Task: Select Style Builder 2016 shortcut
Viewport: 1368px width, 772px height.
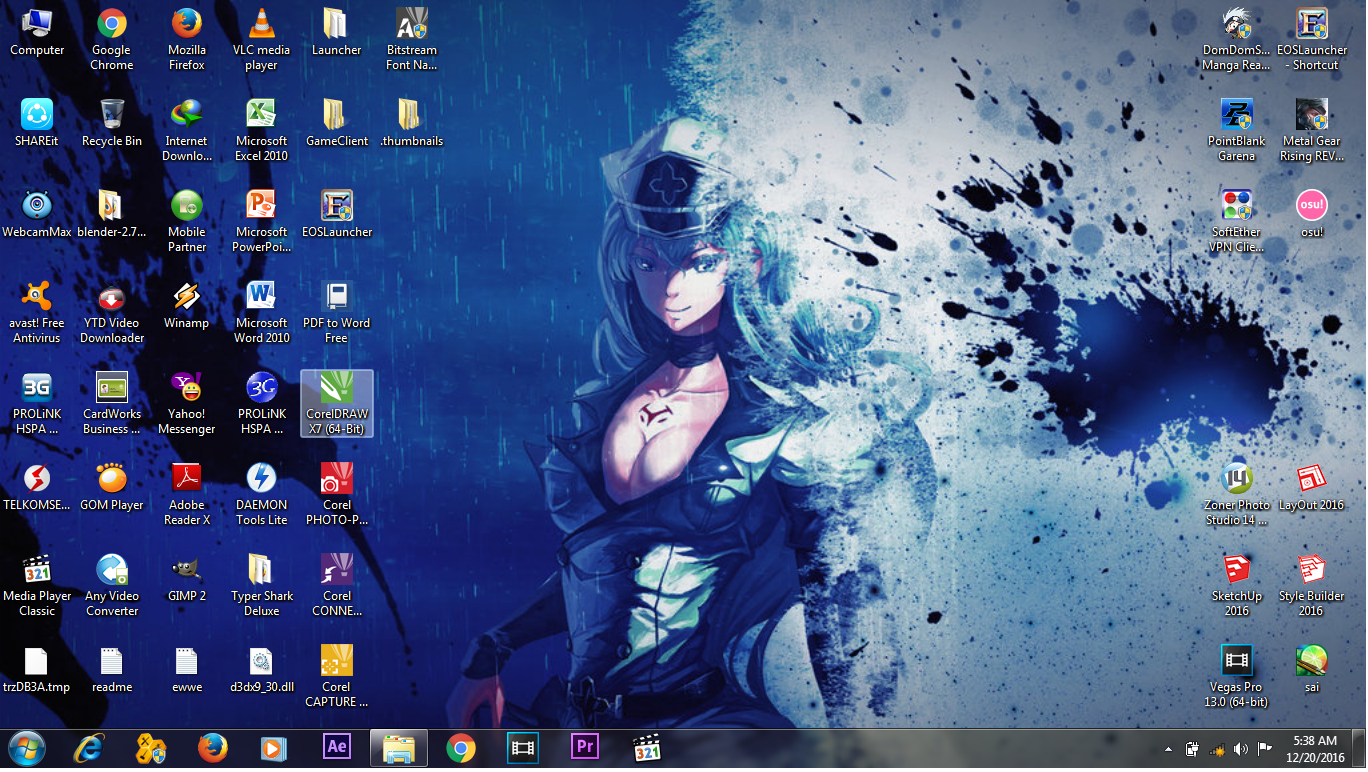Action: coord(1311,585)
